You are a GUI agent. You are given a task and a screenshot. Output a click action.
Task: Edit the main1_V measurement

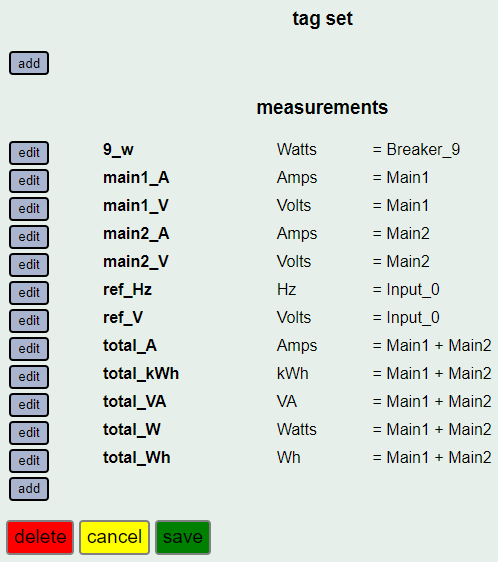pyautogui.click(x=29, y=209)
